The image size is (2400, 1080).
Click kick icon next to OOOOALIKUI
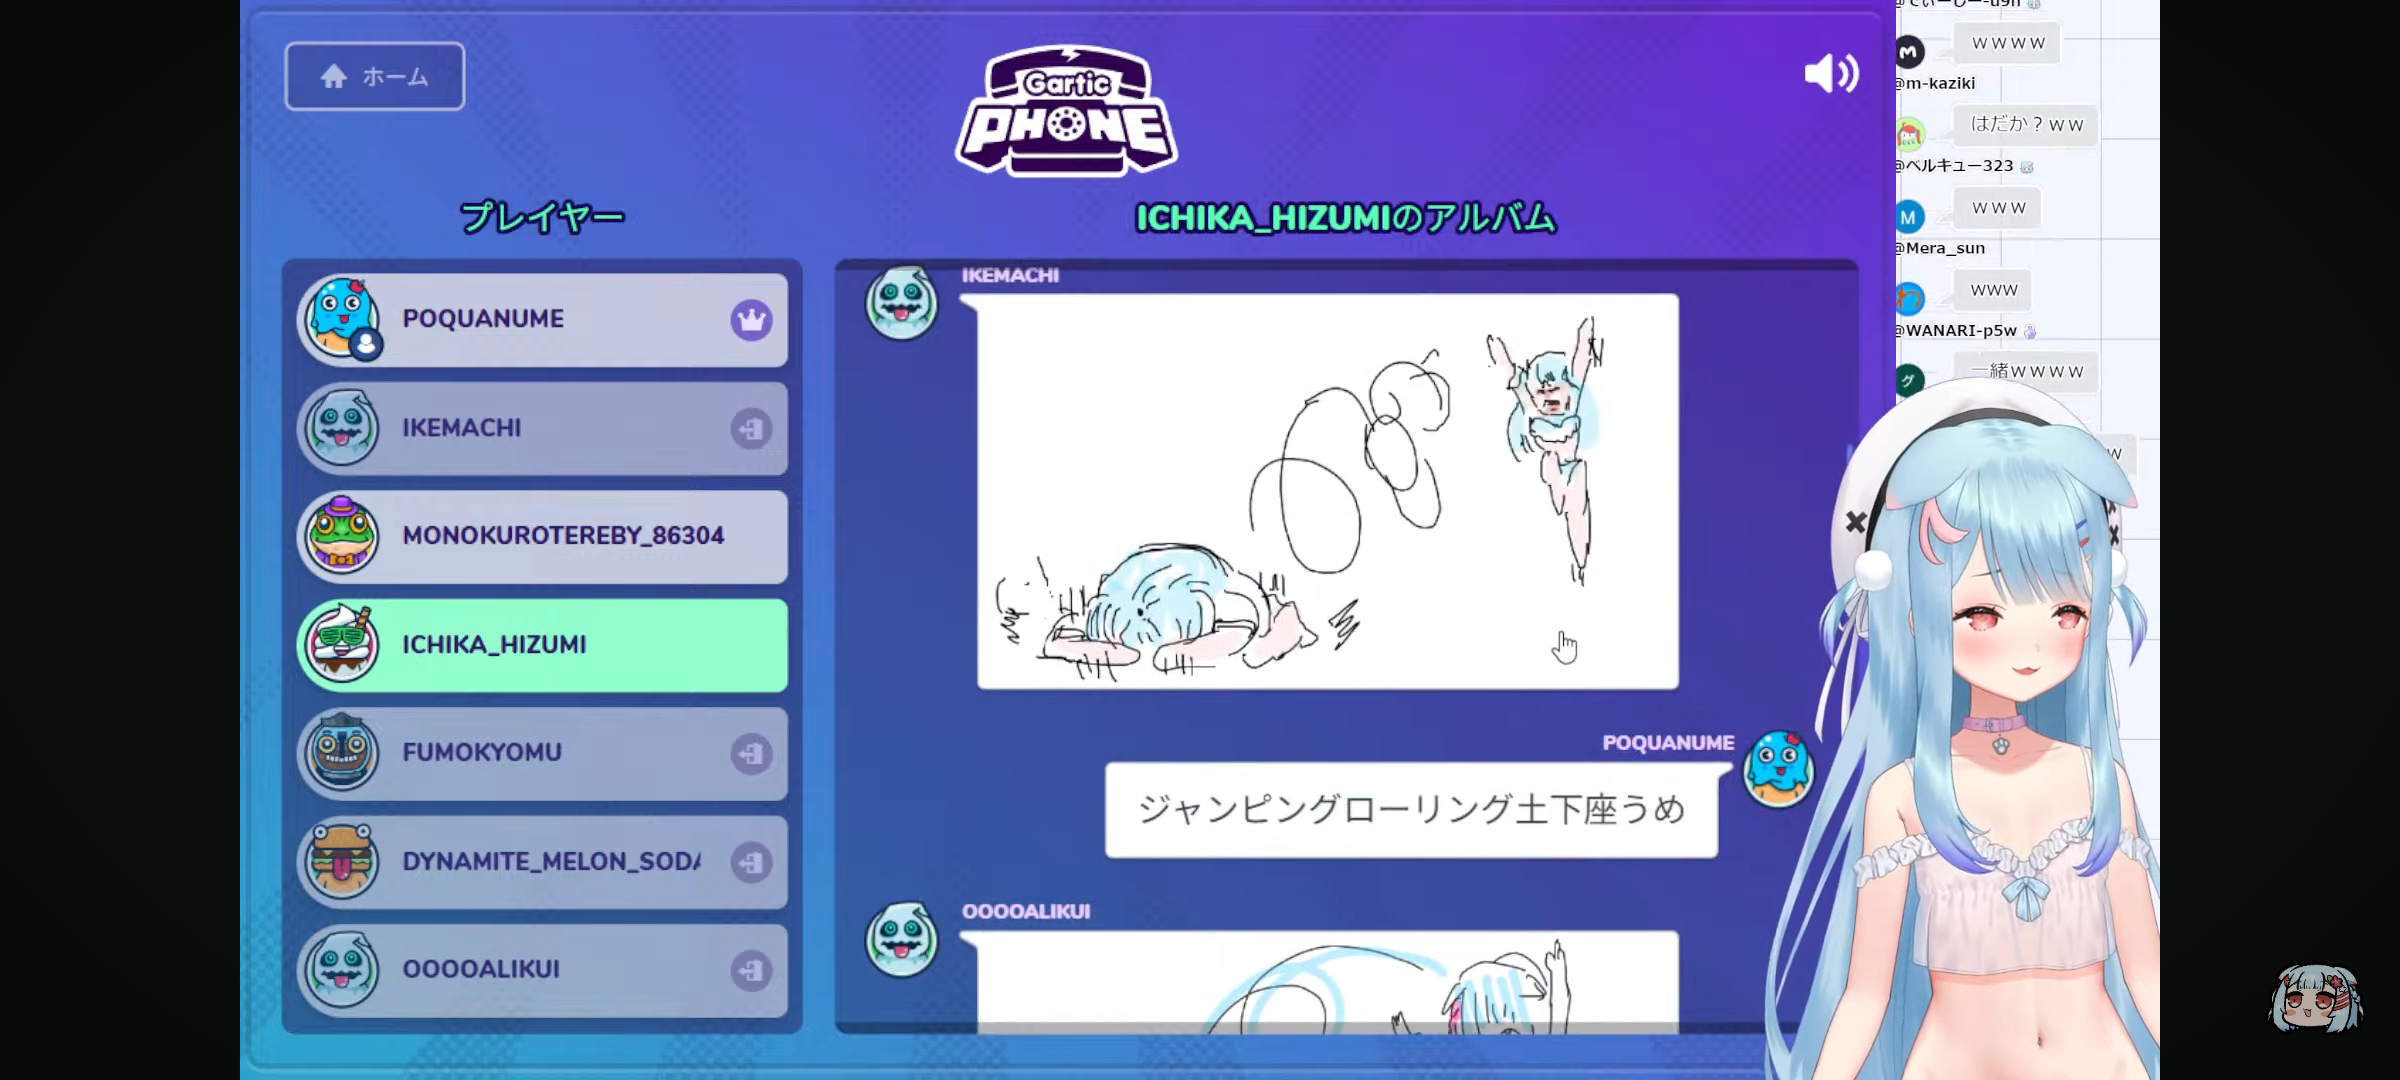[751, 970]
